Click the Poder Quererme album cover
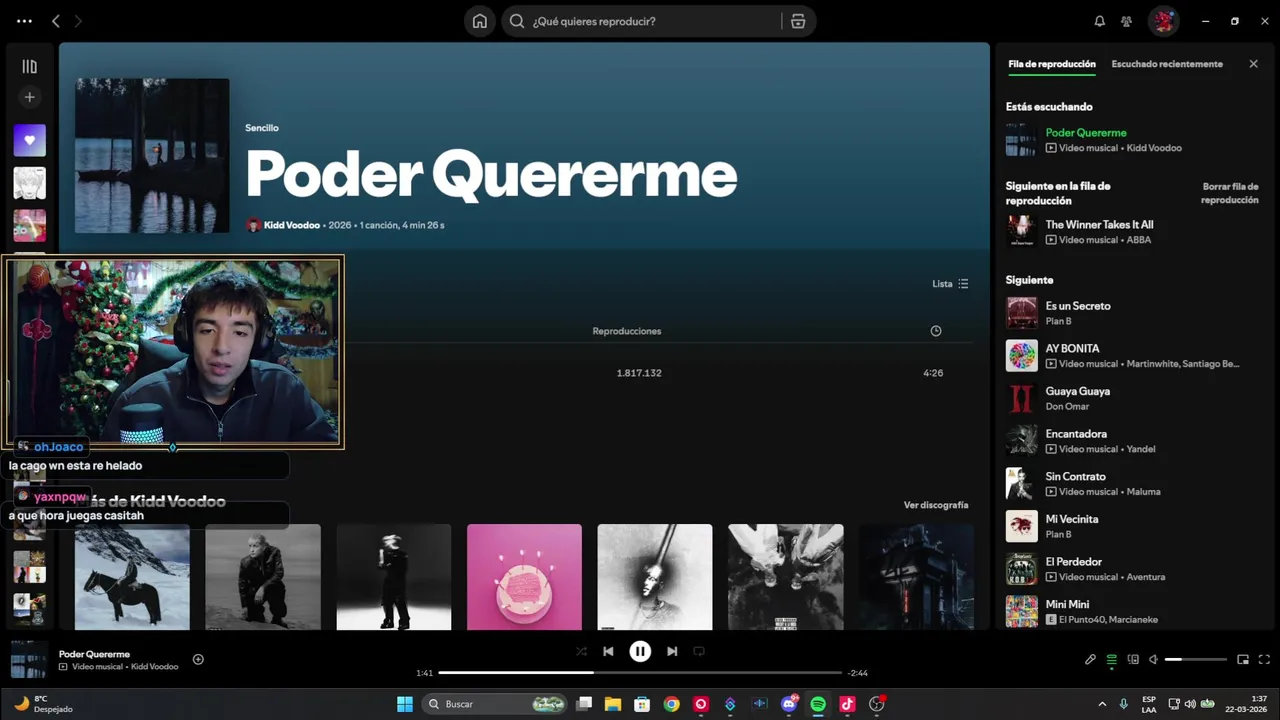Viewport: 1280px width, 720px height. [152, 156]
